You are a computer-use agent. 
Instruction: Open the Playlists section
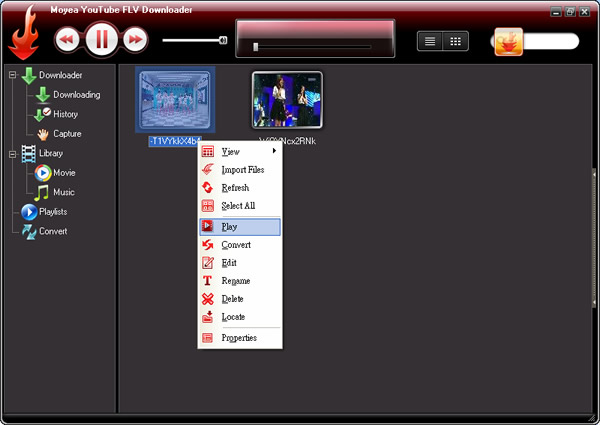pos(53,212)
